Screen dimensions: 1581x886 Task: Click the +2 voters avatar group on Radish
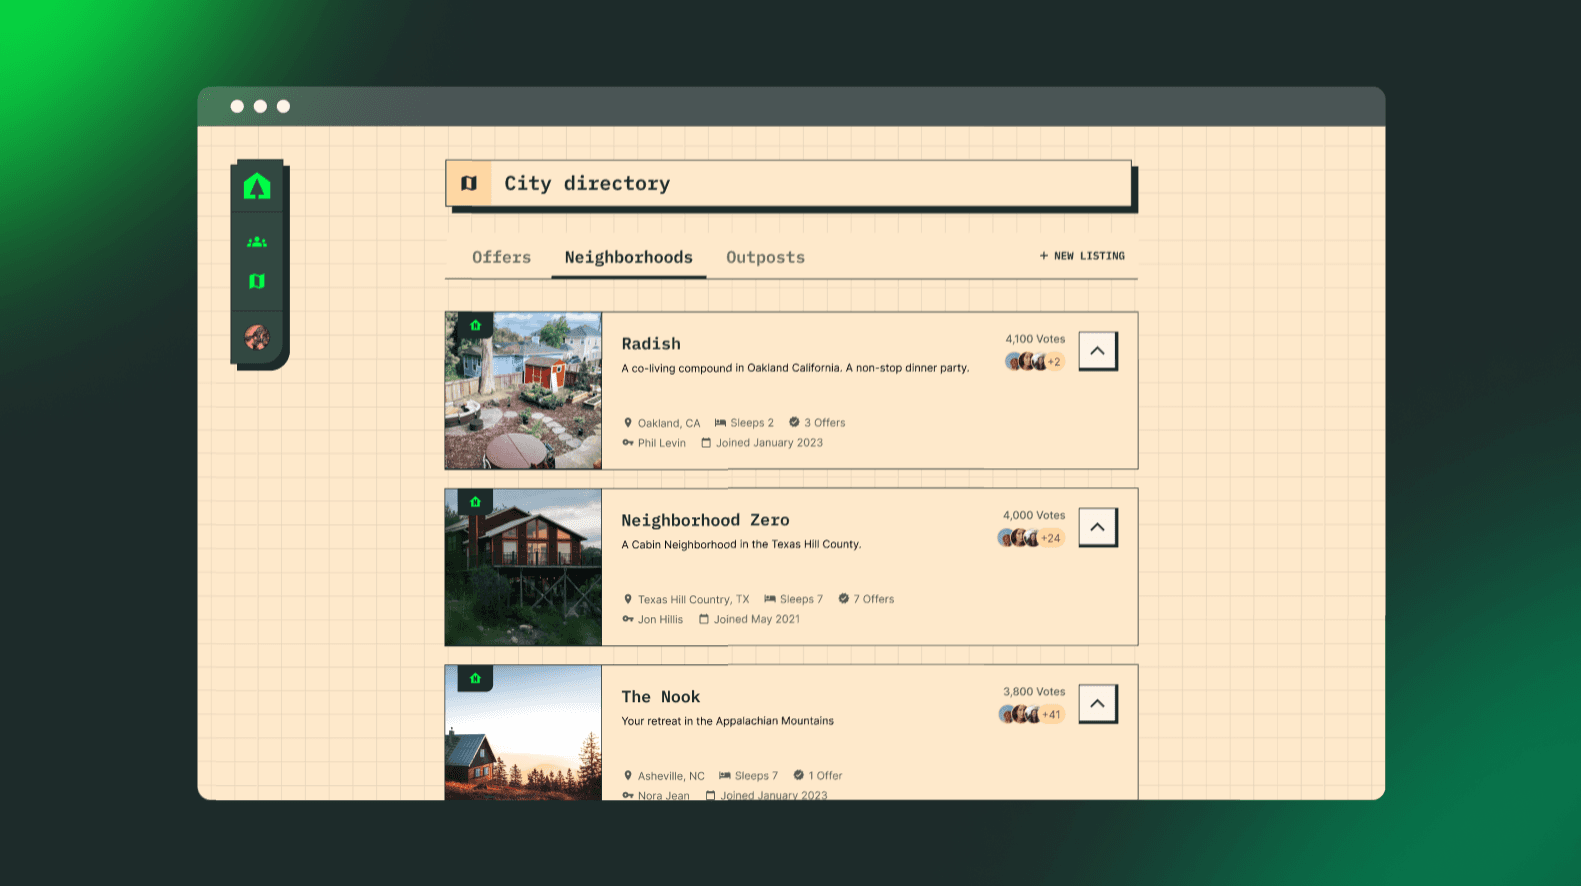point(1034,362)
